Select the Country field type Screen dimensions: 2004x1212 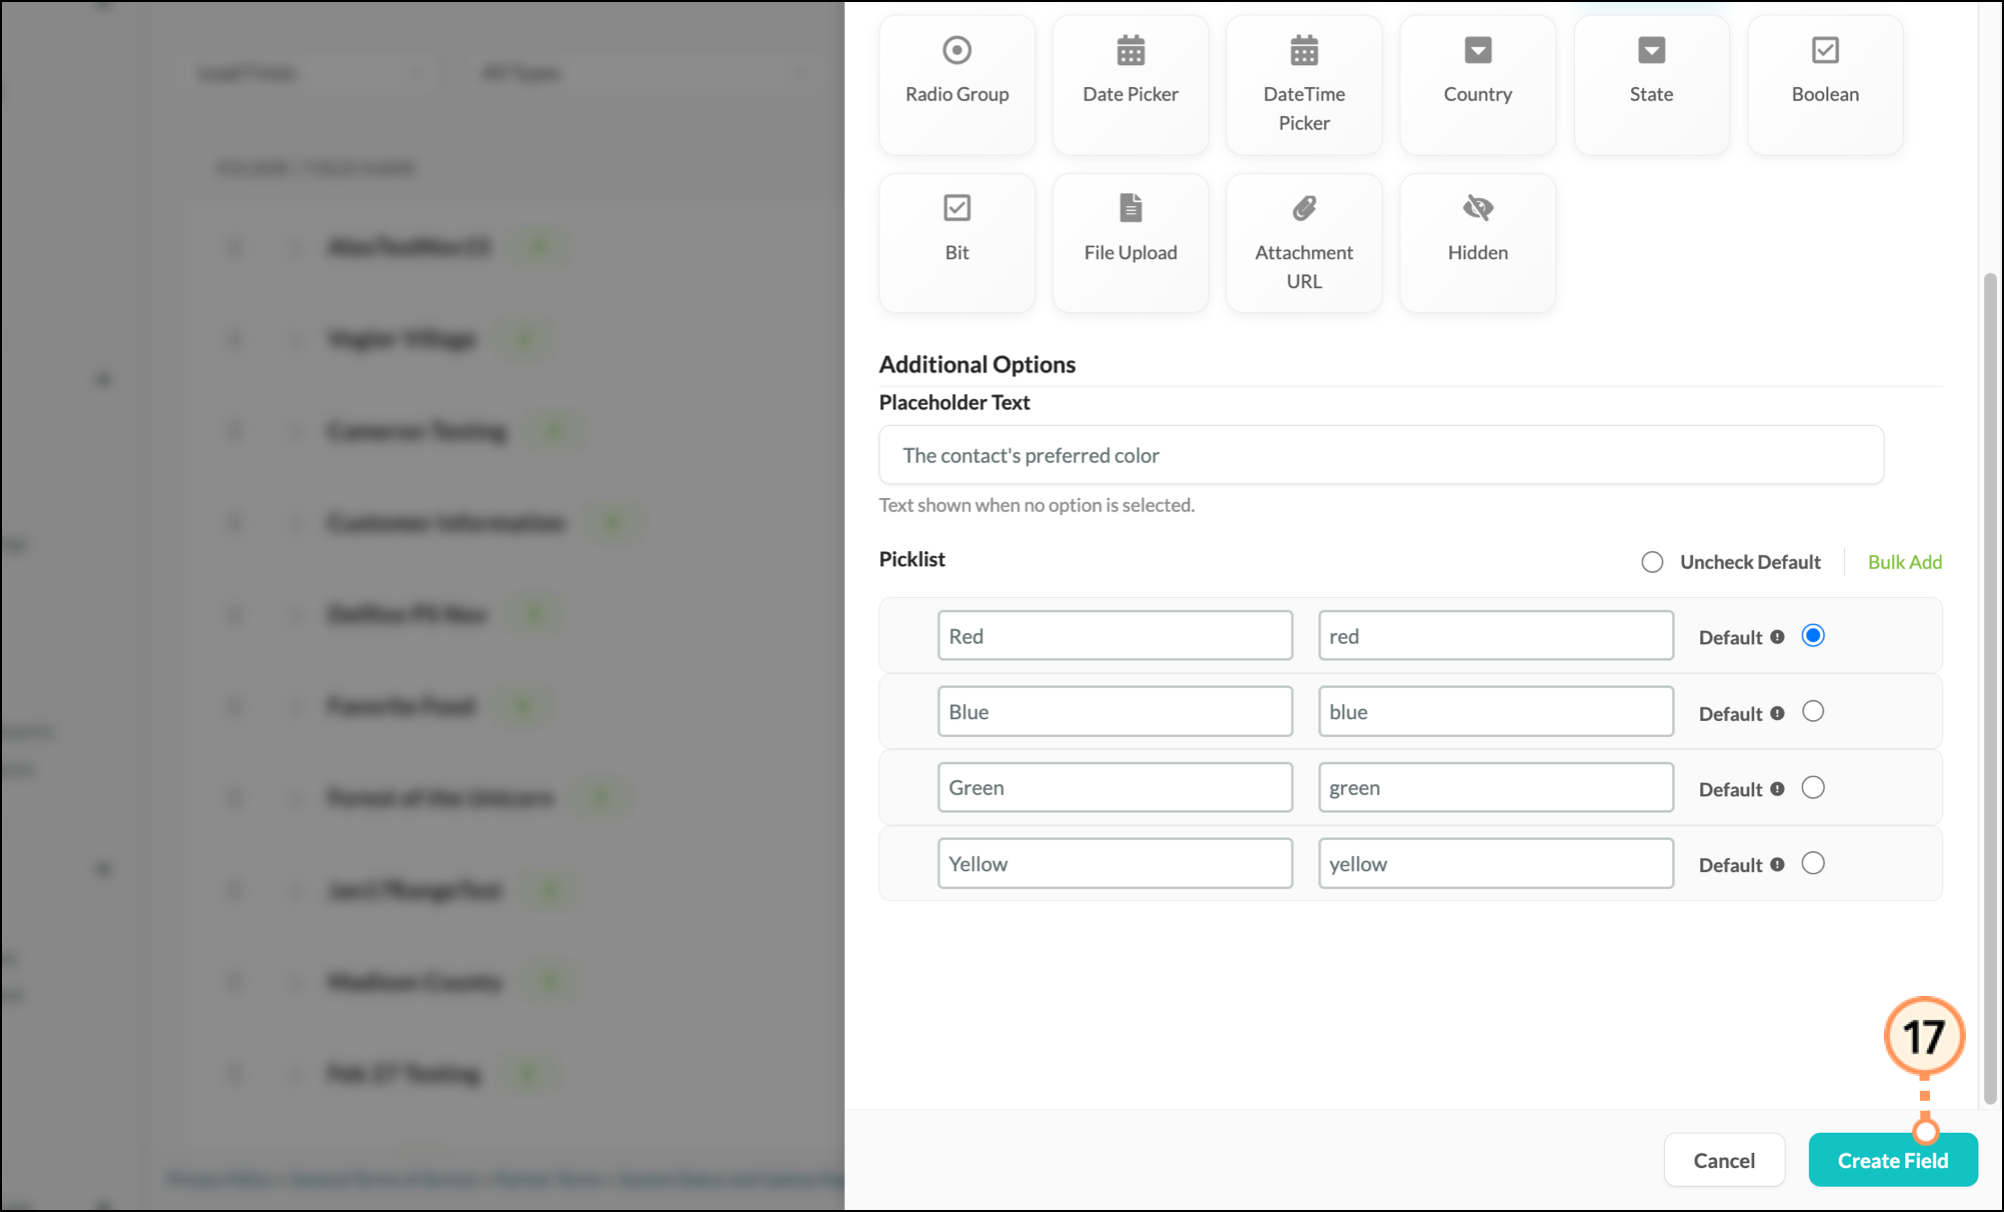[1477, 84]
